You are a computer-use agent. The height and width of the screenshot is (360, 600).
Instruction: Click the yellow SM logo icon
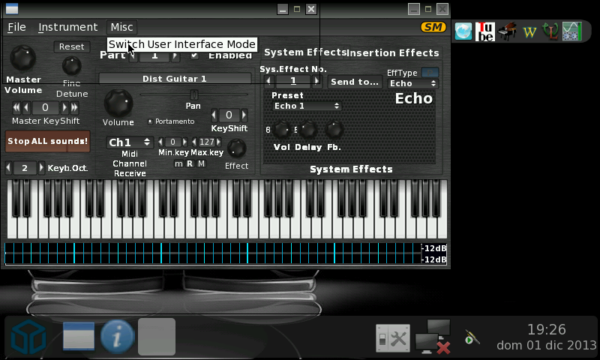click(x=433, y=27)
